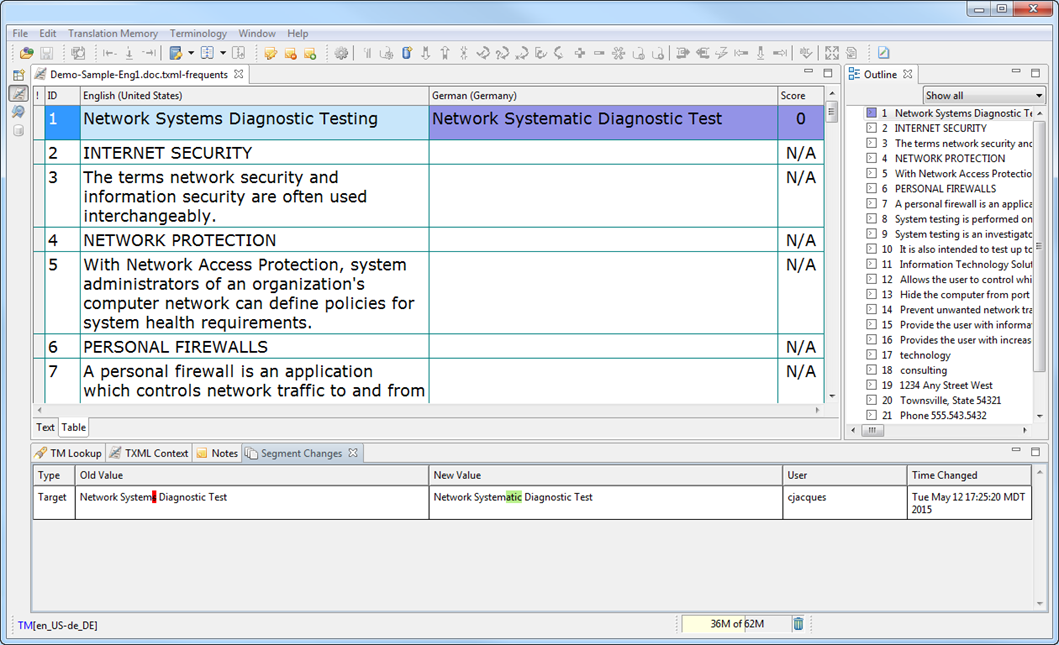The height and width of the screenshot is (645, 1059).
Task: Click the blue split-columns toolbar icon
Action: point(207,53)
